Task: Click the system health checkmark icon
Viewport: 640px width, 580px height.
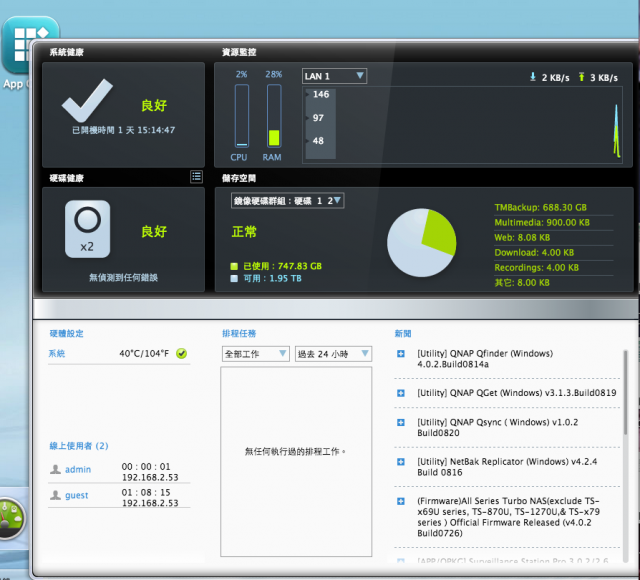Action: [x=87, y=100]
